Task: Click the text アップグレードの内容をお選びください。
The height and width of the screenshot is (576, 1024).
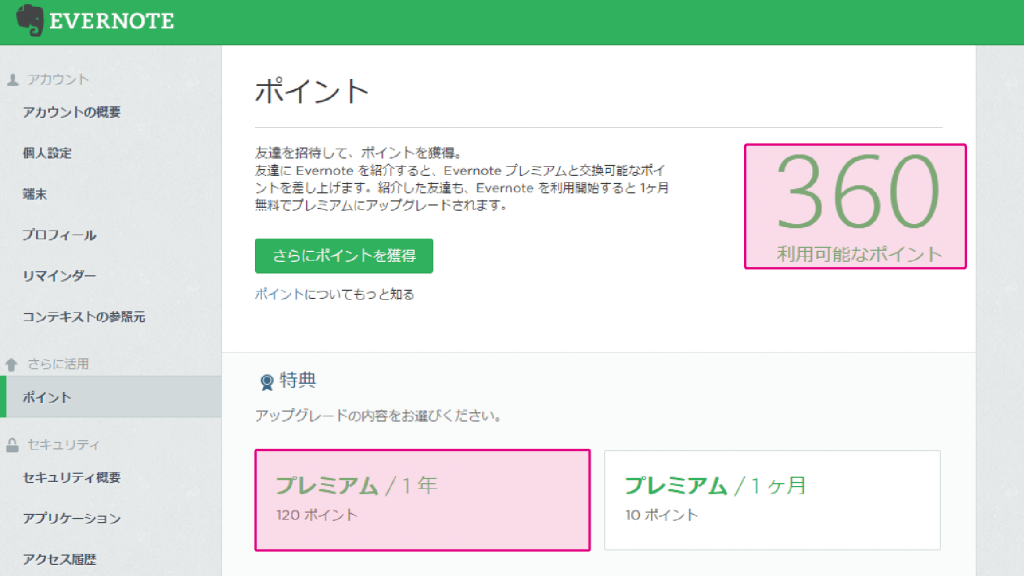Action: [x=379, y=416]
